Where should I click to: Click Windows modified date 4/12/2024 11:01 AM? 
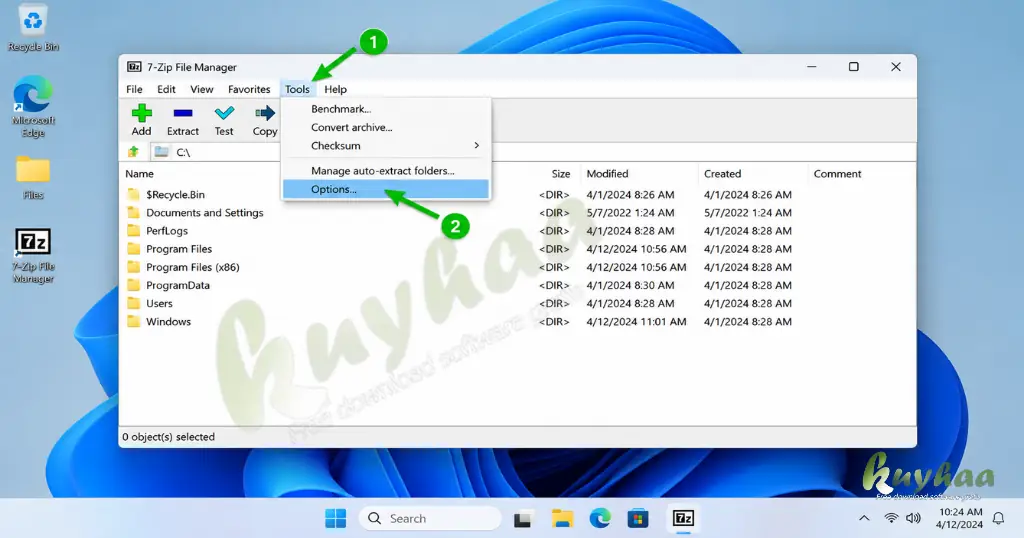[x=636, y=321]
